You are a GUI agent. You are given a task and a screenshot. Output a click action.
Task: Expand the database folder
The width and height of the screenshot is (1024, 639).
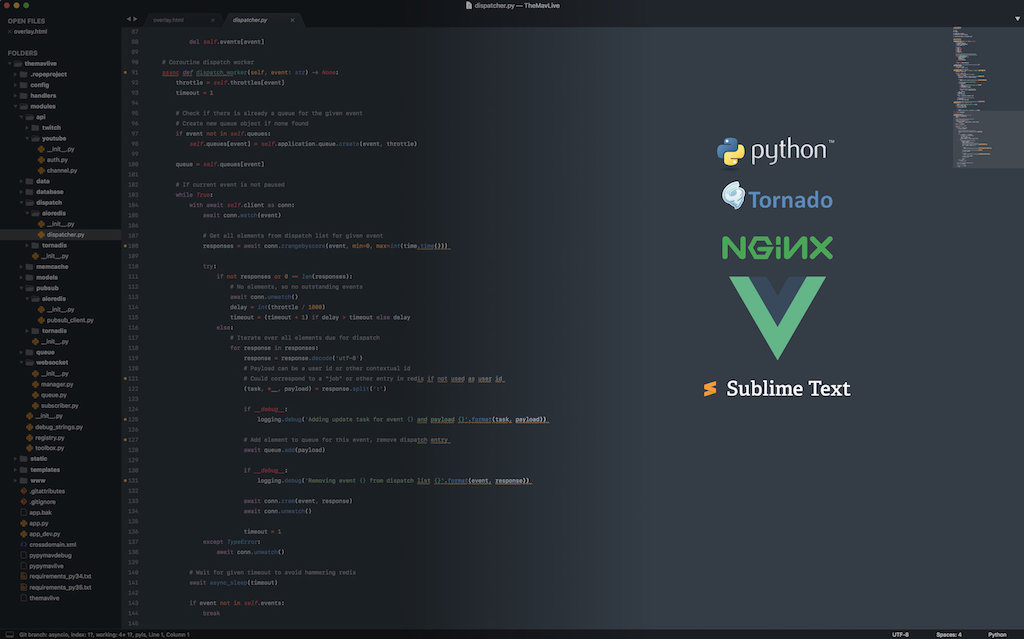pyautogui.click(x=22, y=192)
